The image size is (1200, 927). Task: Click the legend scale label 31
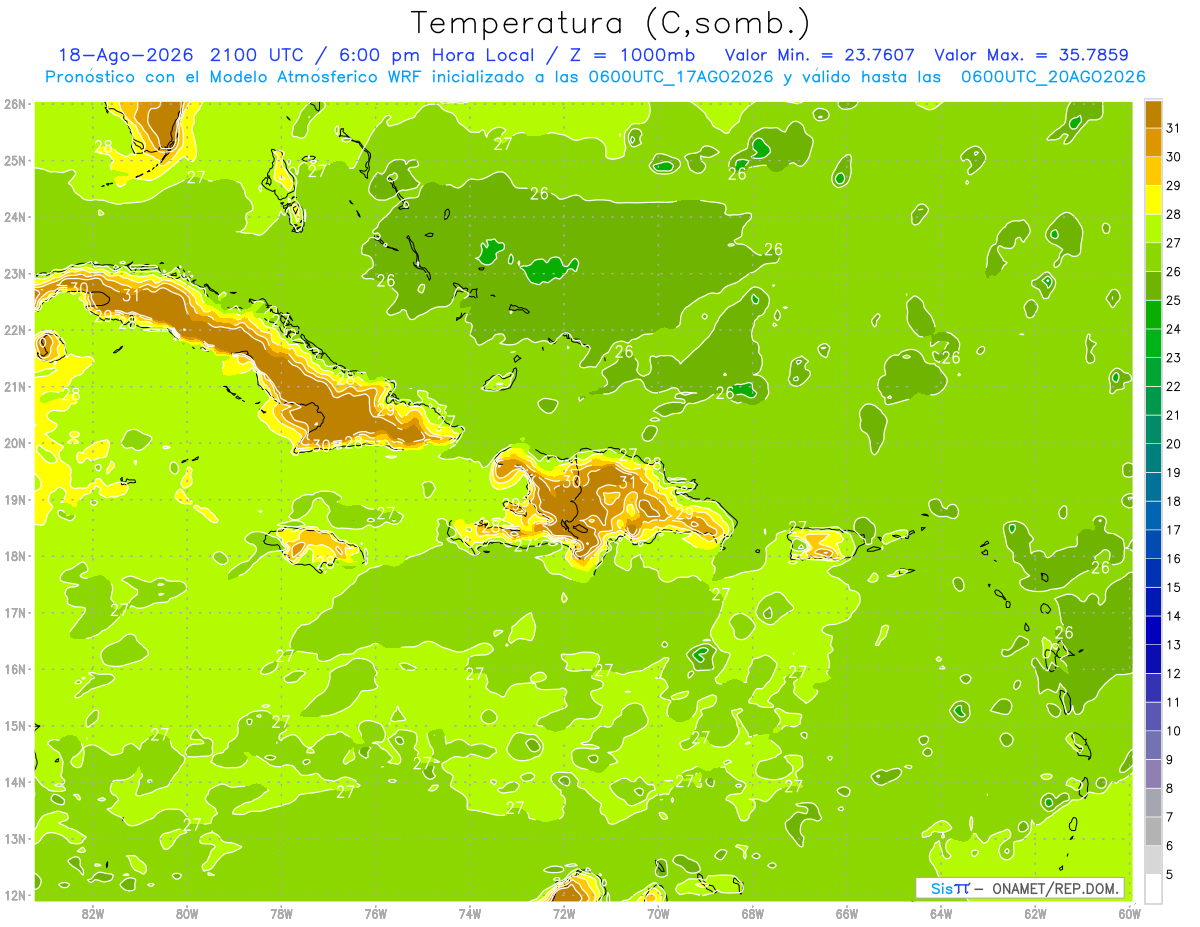coord(1174,127)
